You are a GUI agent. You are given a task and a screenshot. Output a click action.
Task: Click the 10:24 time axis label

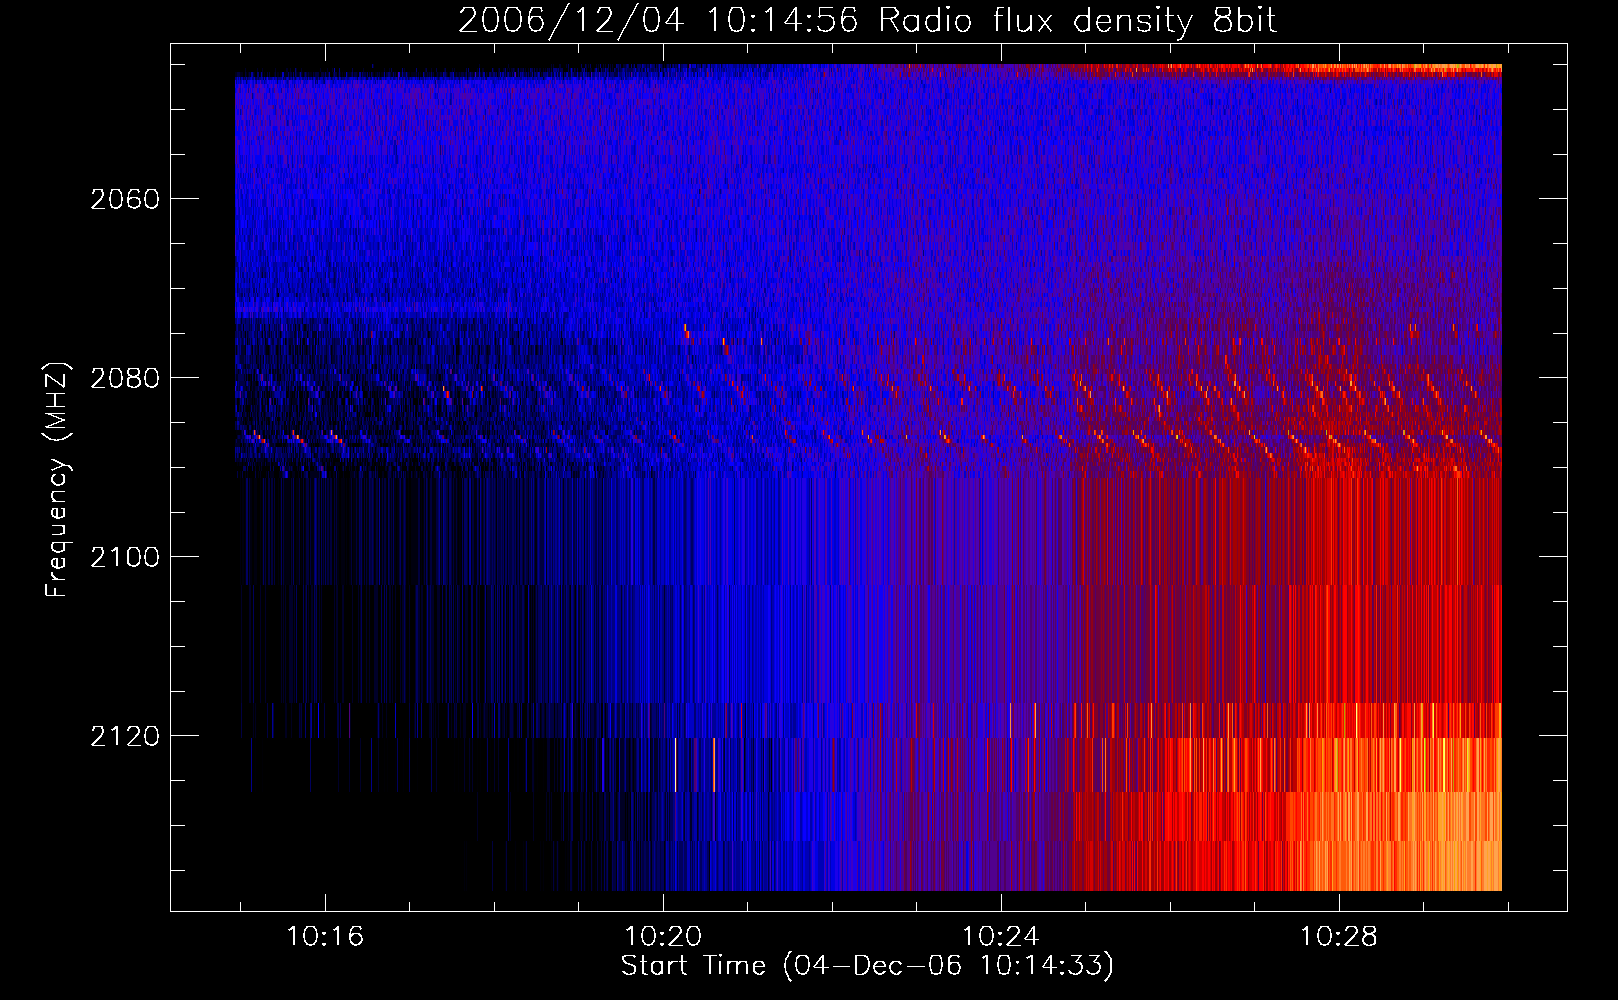pos(1000,937)
